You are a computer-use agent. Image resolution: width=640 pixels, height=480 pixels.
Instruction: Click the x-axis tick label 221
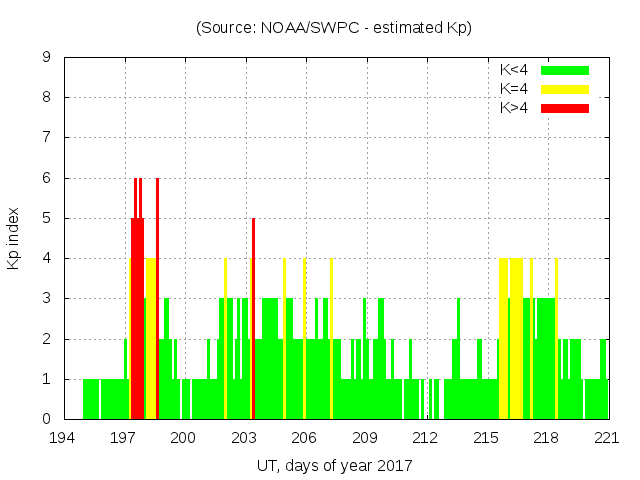click(607, 438)
